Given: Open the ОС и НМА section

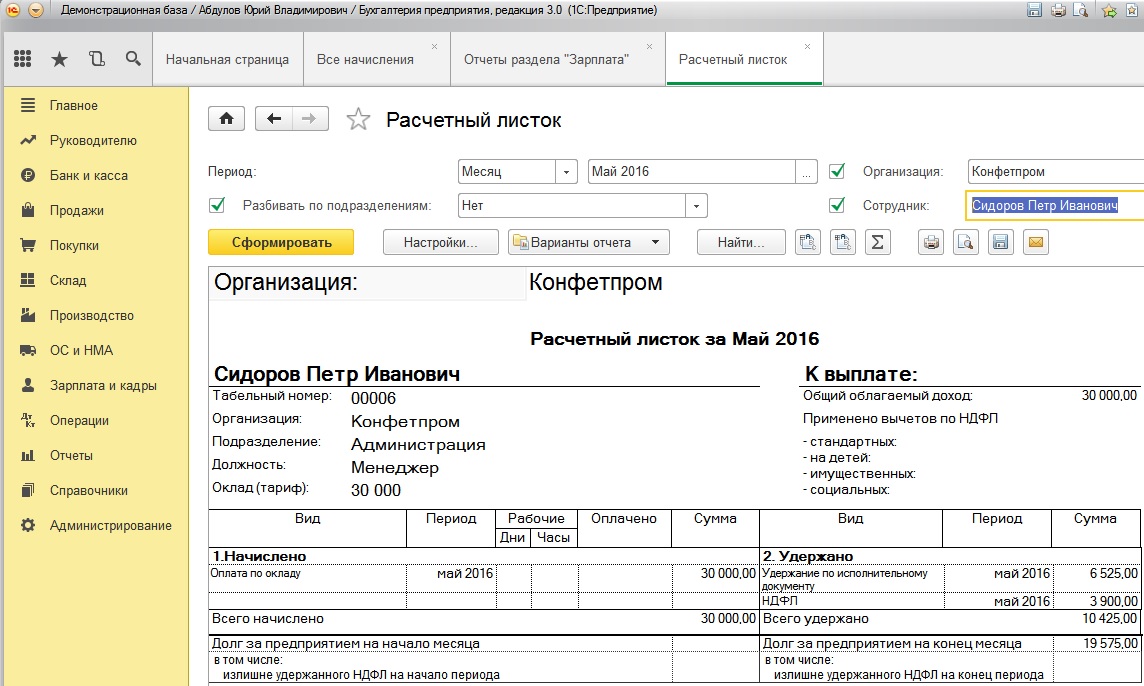Looking at the screenshot, I should [95, 351].
